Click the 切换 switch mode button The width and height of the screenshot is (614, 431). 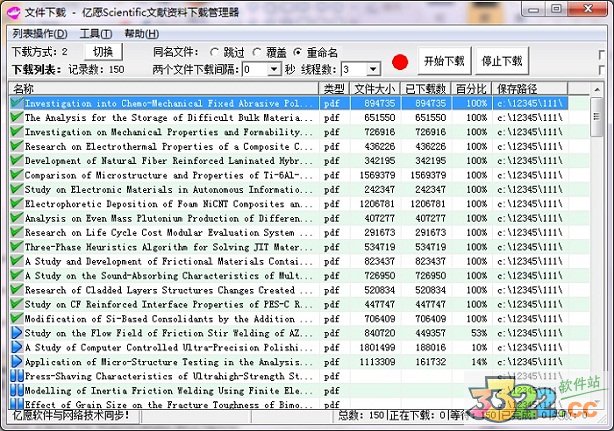[103, 52]
